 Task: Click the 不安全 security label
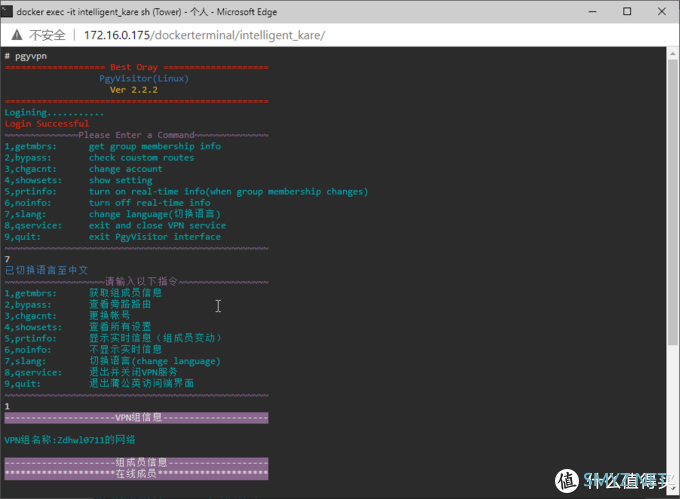(47, 35)
